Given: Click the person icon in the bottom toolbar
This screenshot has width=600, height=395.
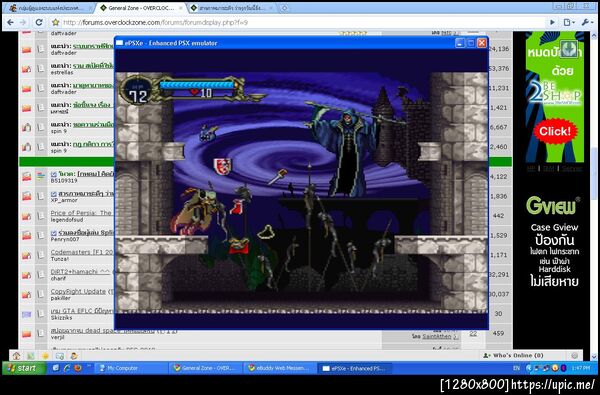Looking at the screenshot, I should tap(74, 356).
